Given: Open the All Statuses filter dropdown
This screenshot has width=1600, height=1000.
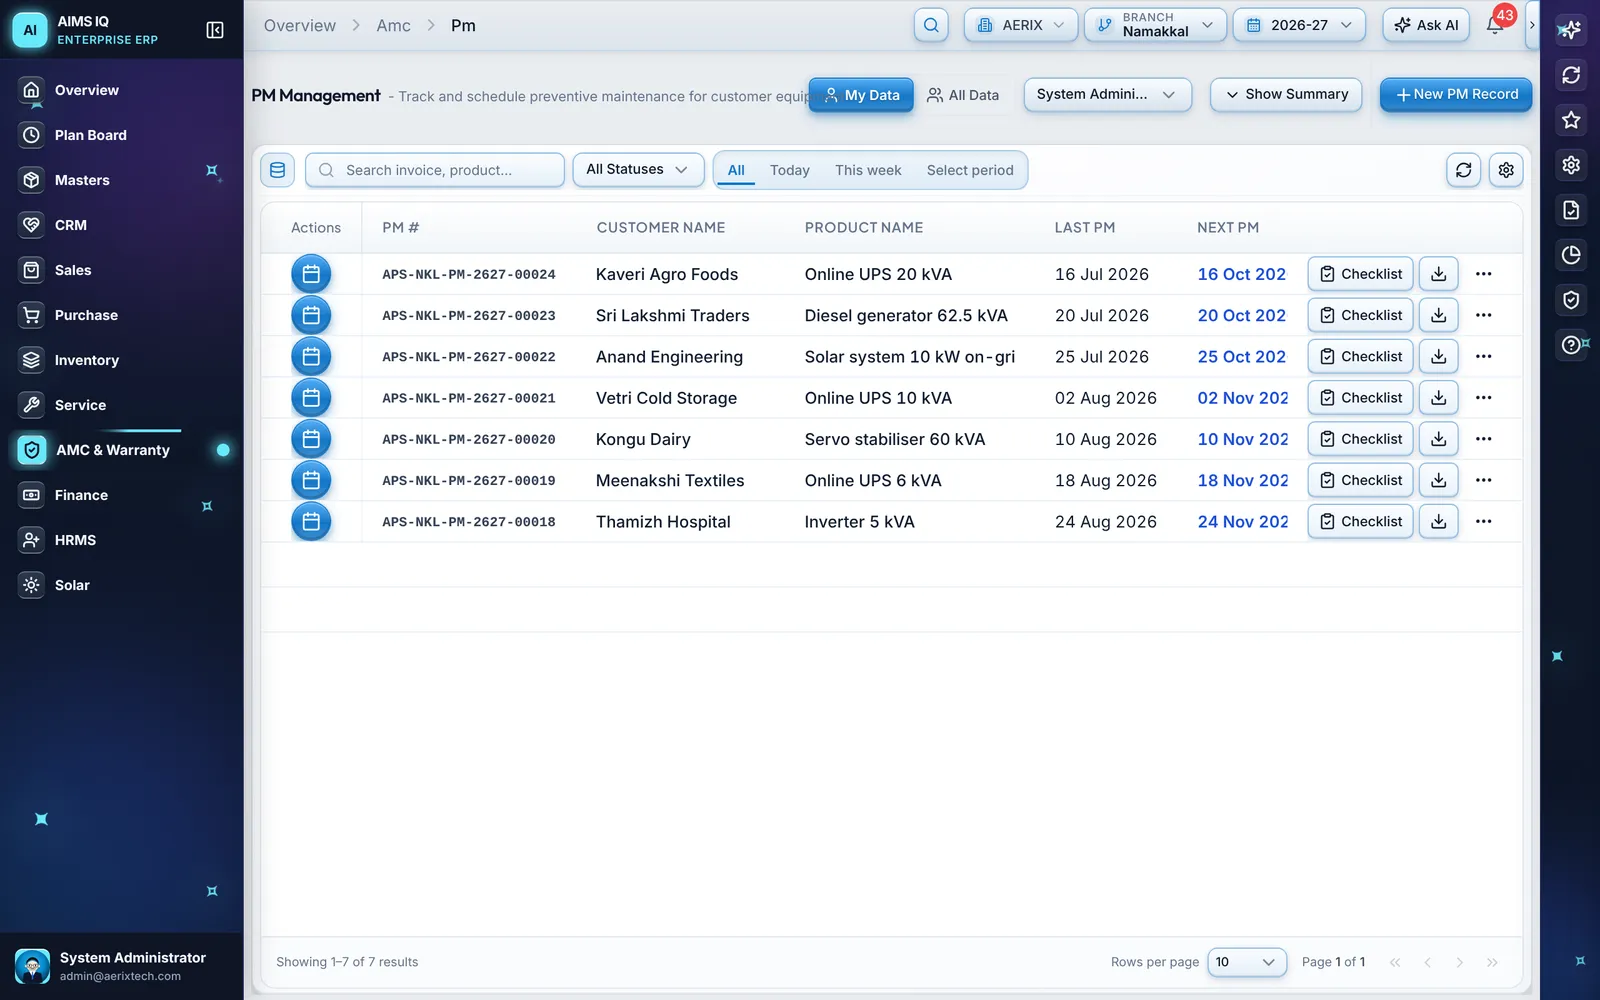Looking at the screenshot, I should [x=638, y=169].
